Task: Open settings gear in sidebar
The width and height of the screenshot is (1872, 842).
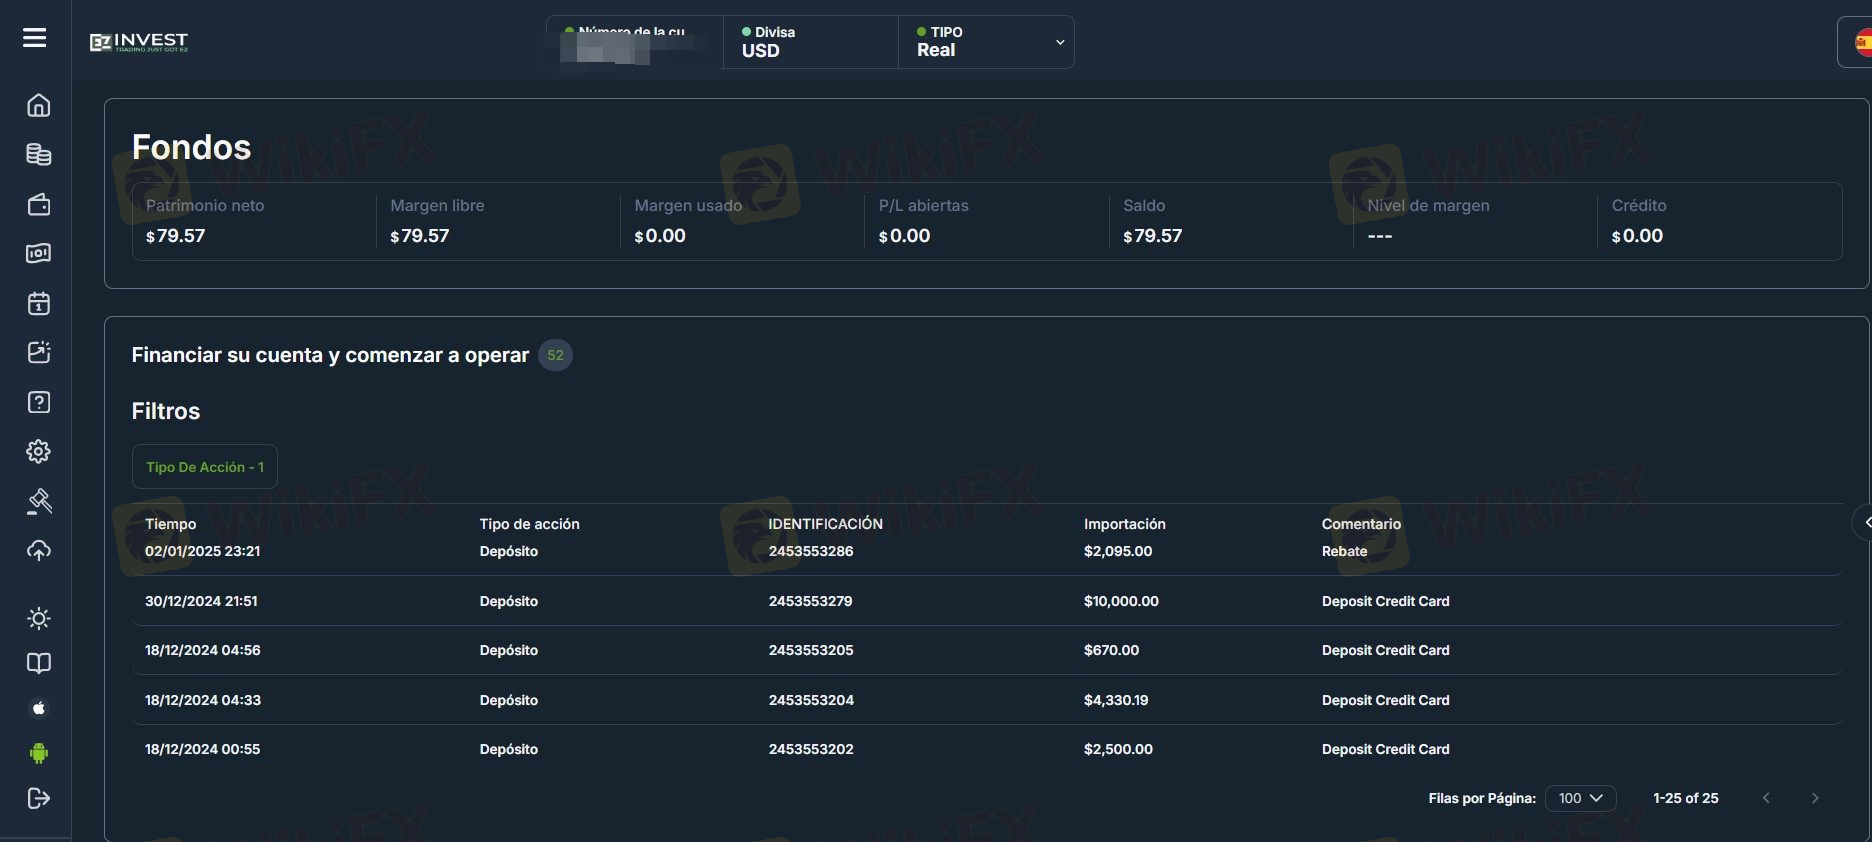Action: click(x=38, y=451)
